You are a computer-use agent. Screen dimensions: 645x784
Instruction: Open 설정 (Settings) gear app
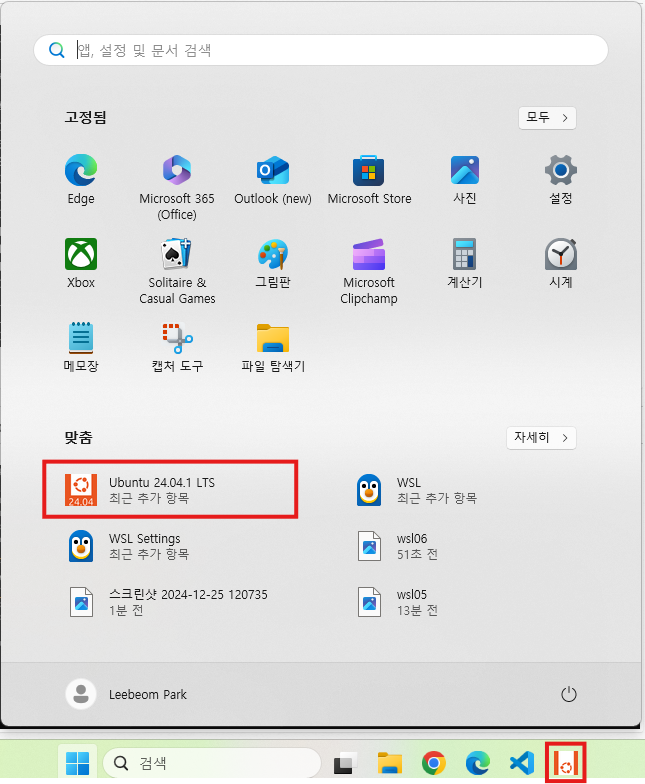tap(560, 180)
